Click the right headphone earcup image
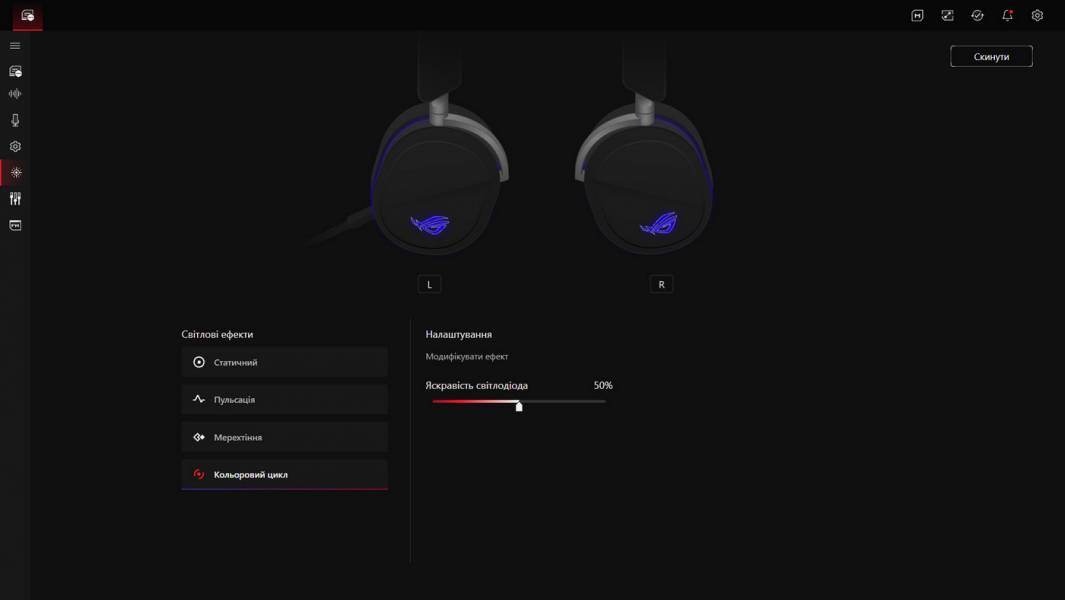The height and width of the screenshot is (600, 1065). coord(645,178)
